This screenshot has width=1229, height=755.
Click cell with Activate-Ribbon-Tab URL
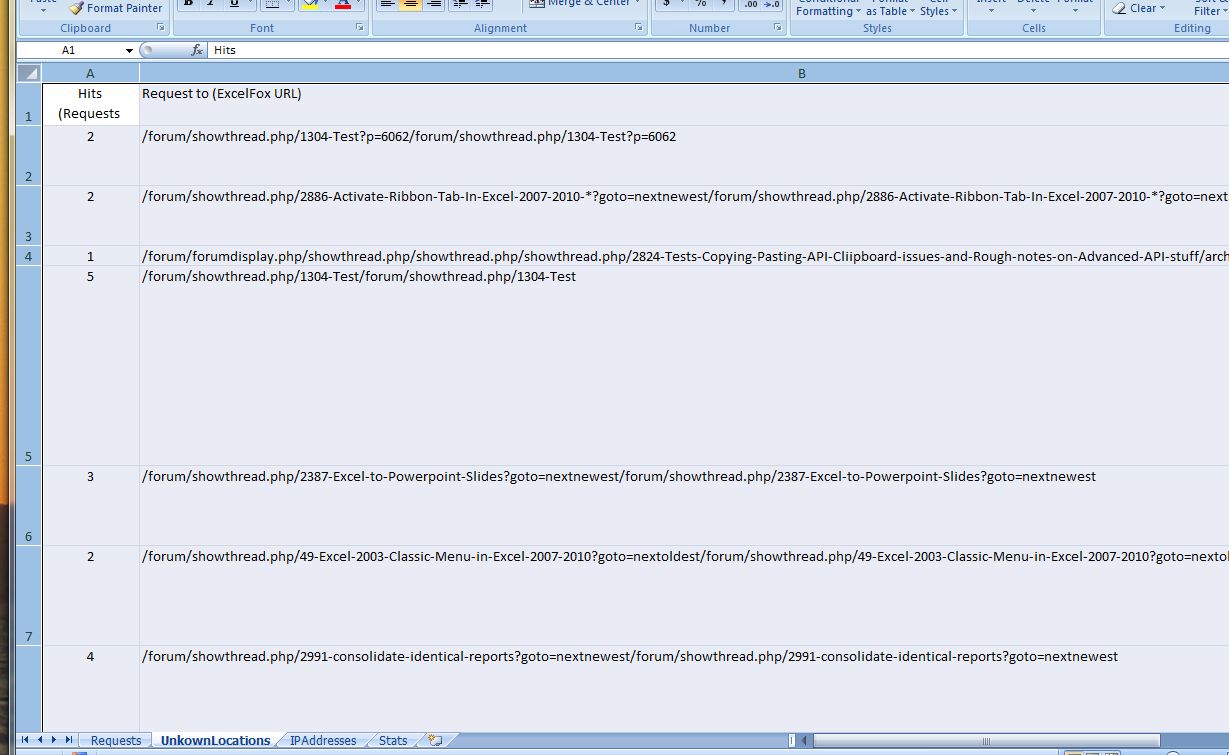[684, 215]
